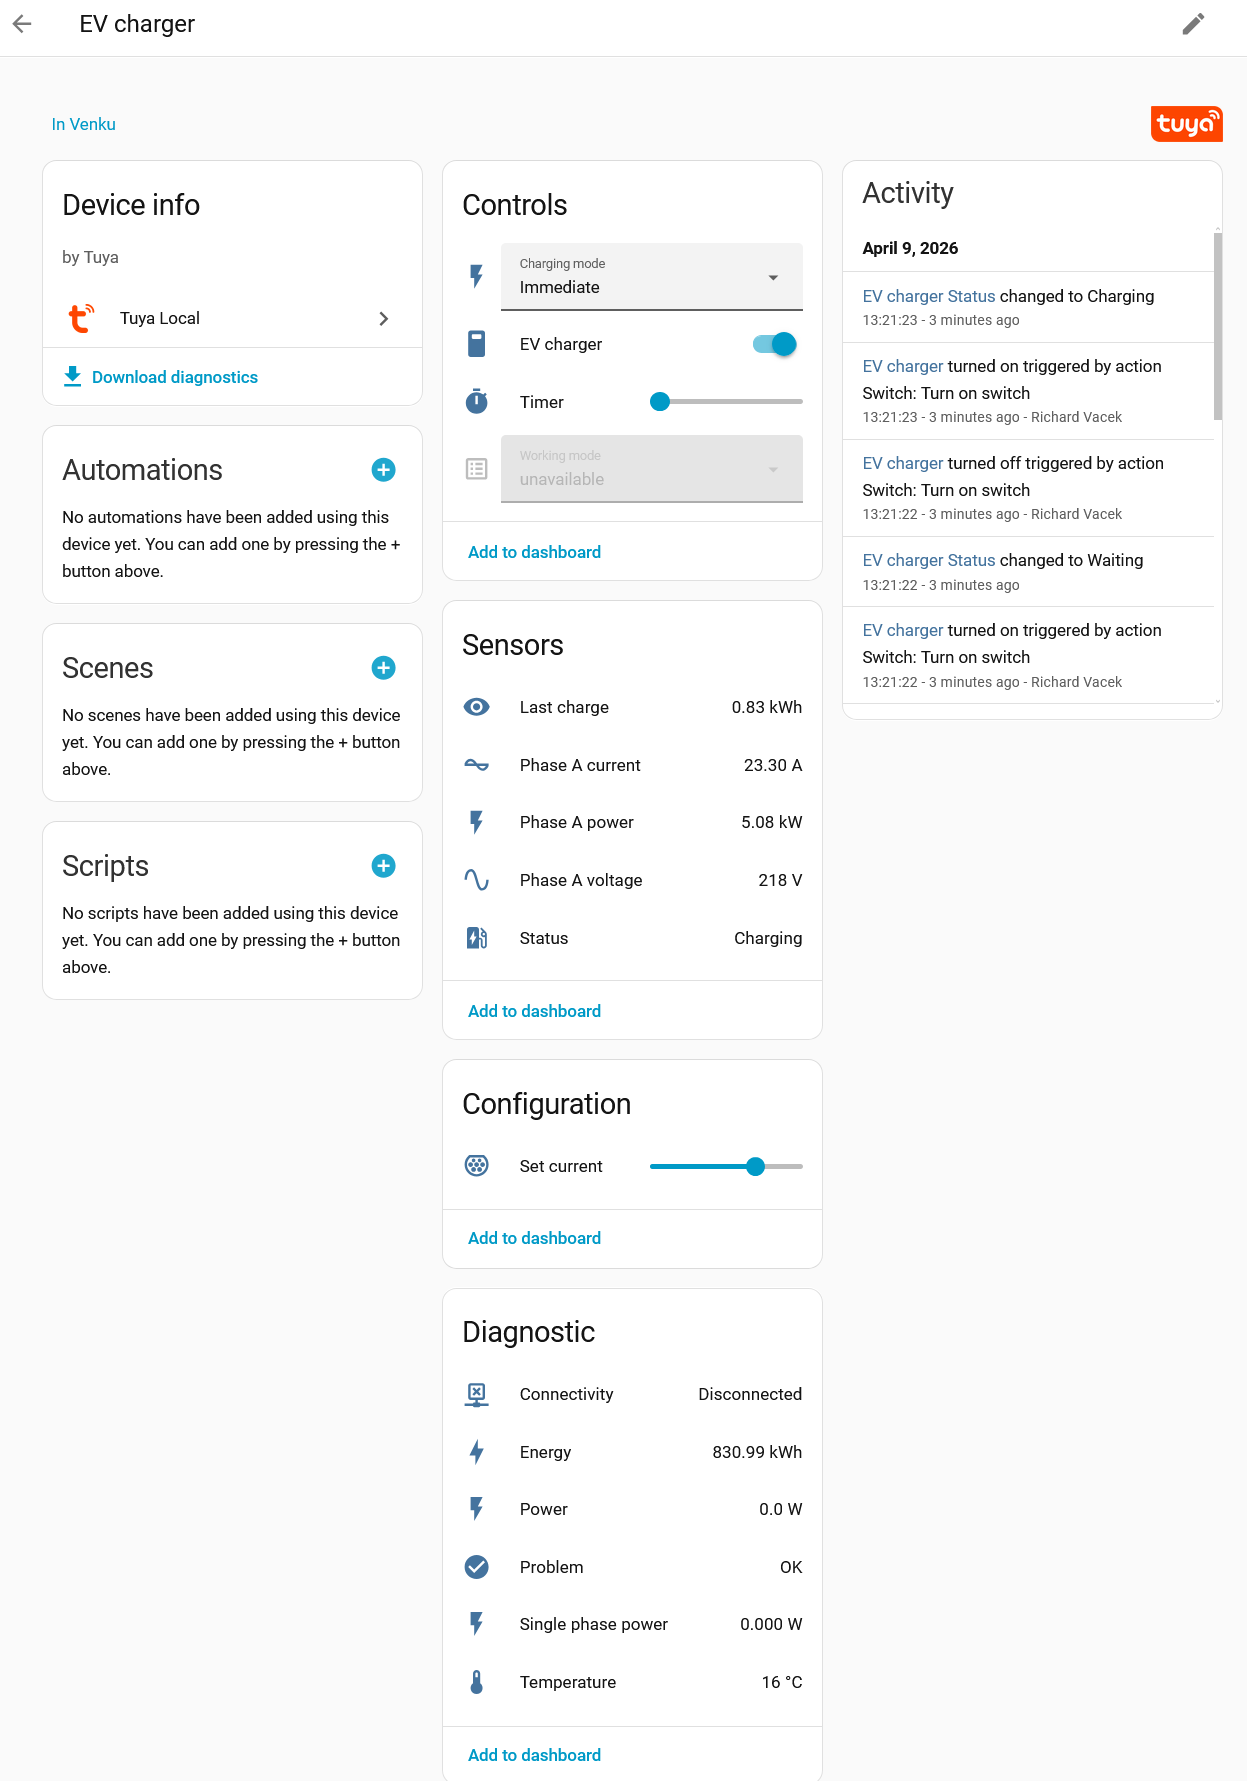Screen dimensions: 1248x1782
Task: Add Controls card to dashboard
Action: pyautogui.click(x=534, y=552)
